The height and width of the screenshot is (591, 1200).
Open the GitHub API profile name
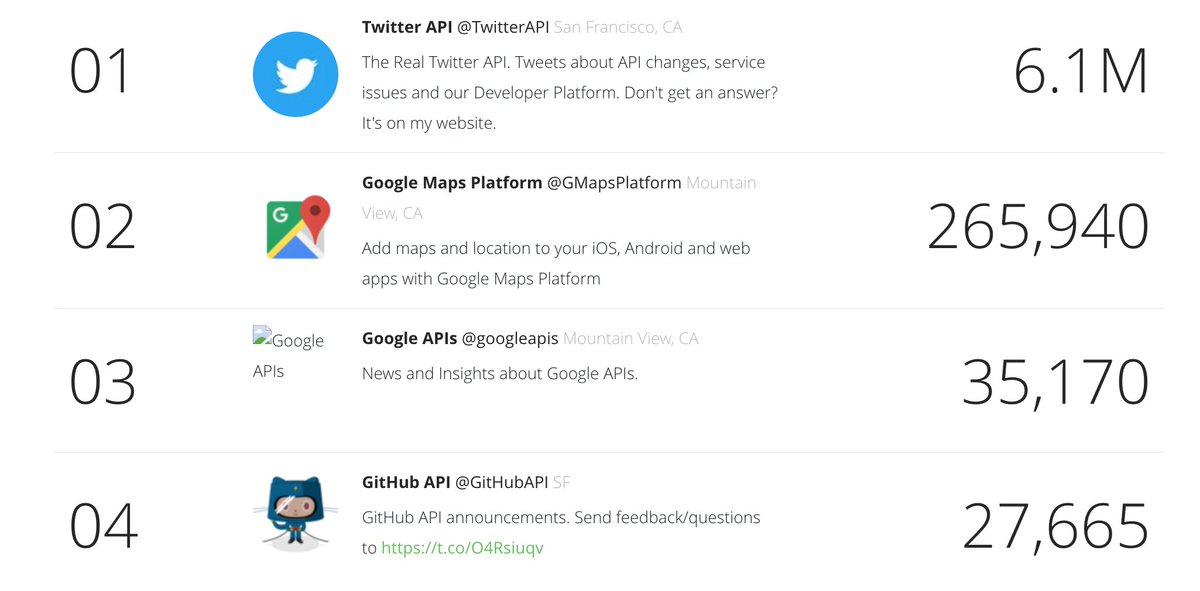point(406,483)
